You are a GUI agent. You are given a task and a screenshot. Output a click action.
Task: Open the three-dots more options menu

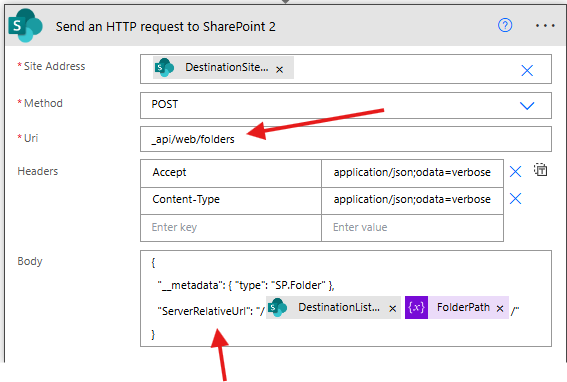[x=545, y=26]
